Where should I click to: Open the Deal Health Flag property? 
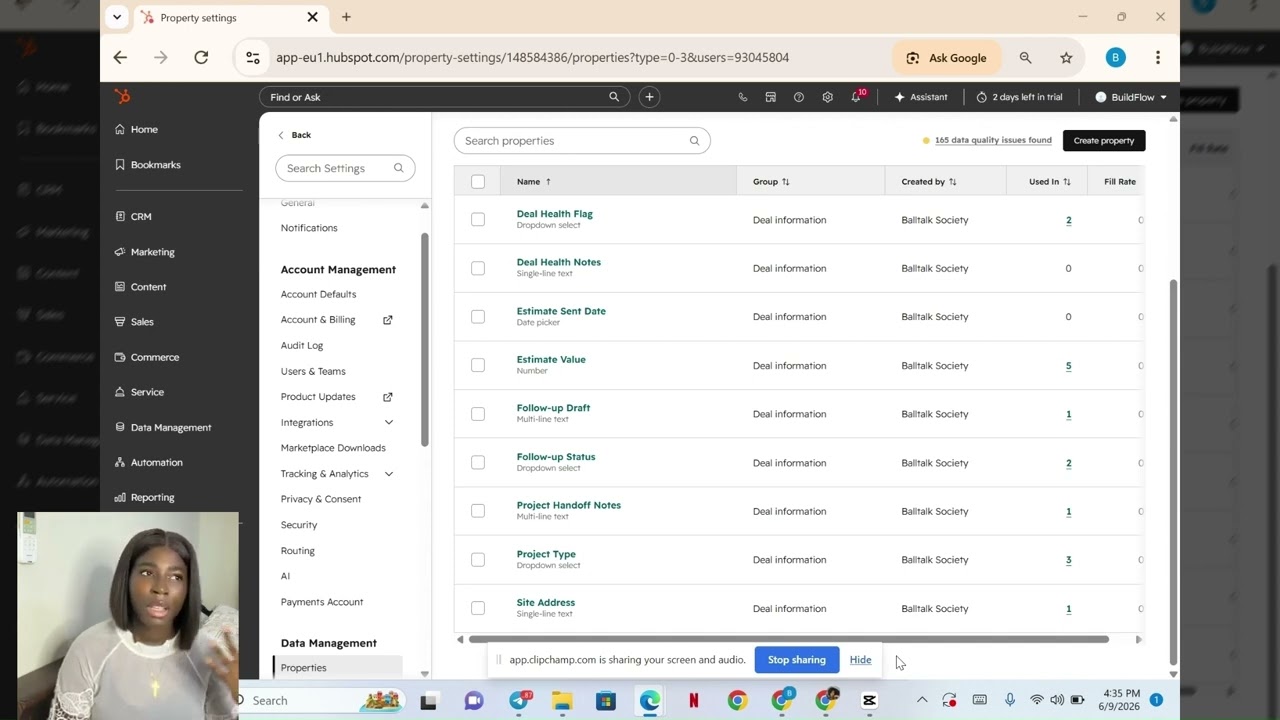pos(555,214)
